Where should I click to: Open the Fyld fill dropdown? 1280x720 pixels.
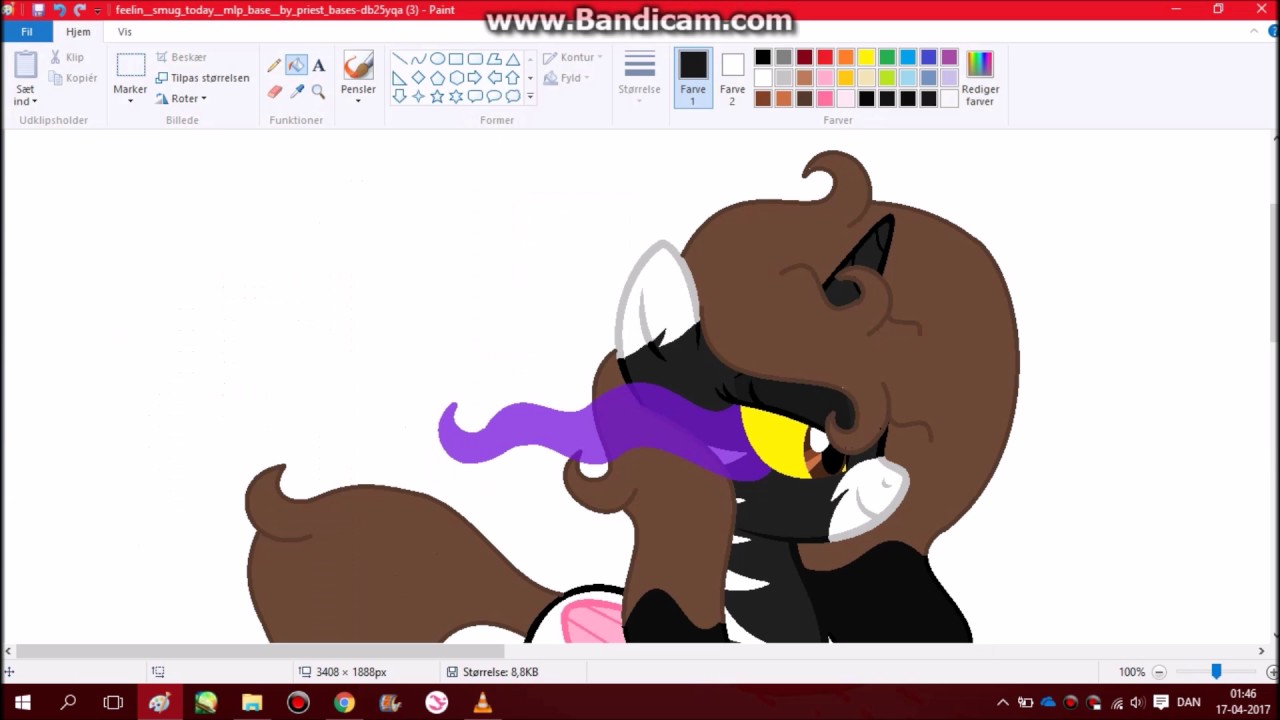click(566, 78)
